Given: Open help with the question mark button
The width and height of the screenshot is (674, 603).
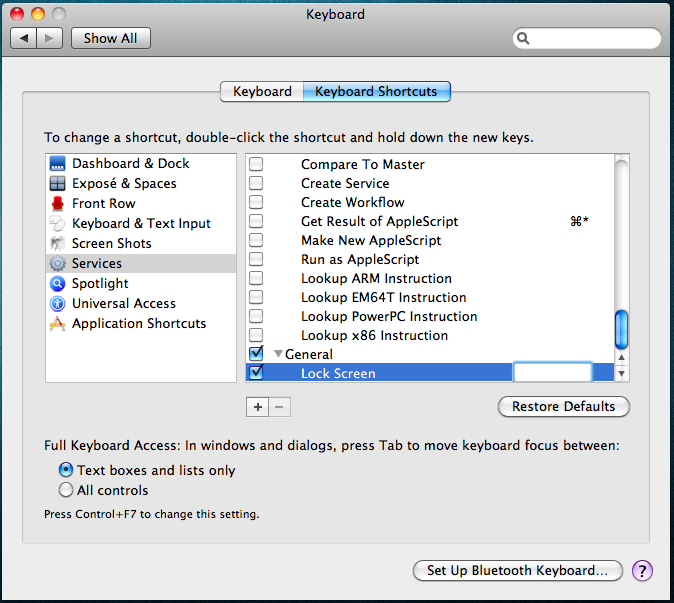Looking at the screenshot, I should 642,571.
